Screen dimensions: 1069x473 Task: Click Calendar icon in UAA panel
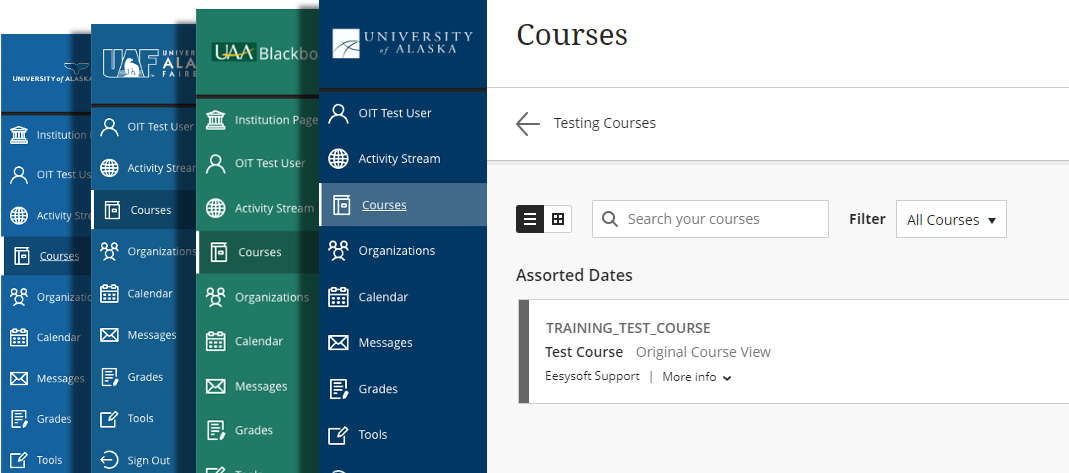point(215,341)
